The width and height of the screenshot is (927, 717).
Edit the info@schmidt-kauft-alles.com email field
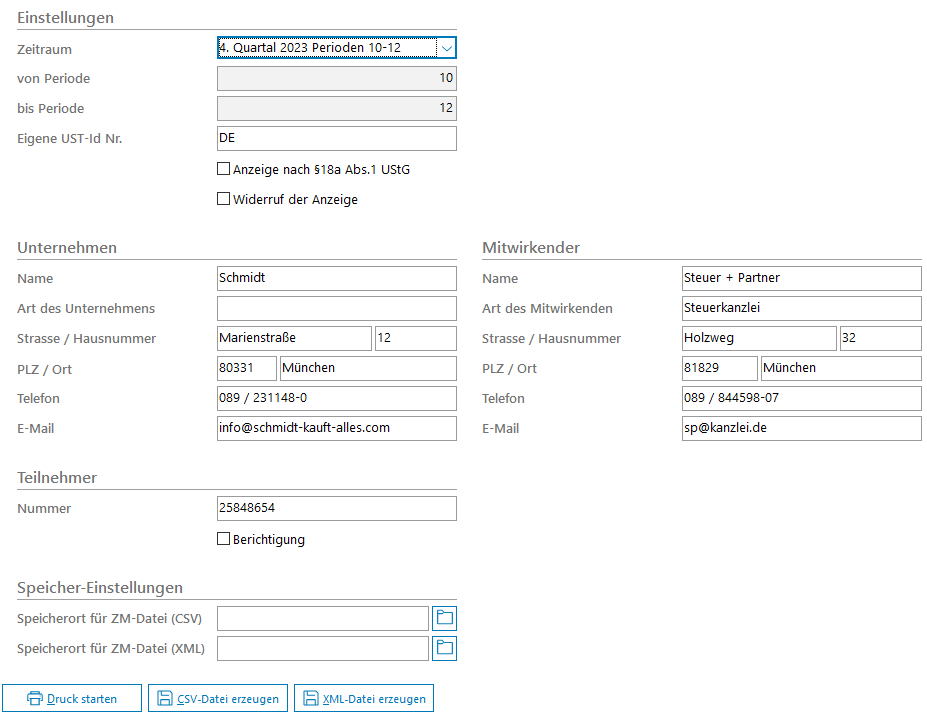coord(336,428)
